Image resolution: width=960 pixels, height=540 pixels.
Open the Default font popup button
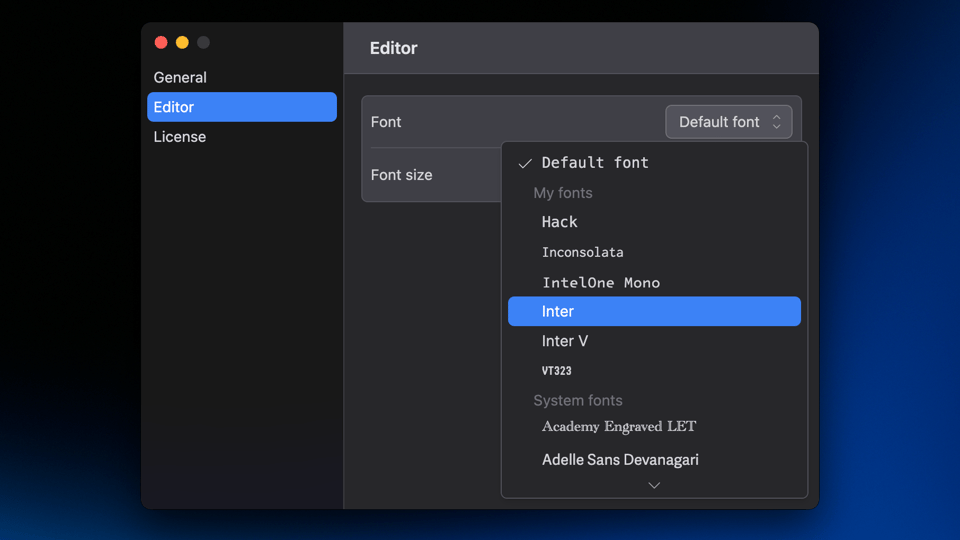(x=728, y=122)
